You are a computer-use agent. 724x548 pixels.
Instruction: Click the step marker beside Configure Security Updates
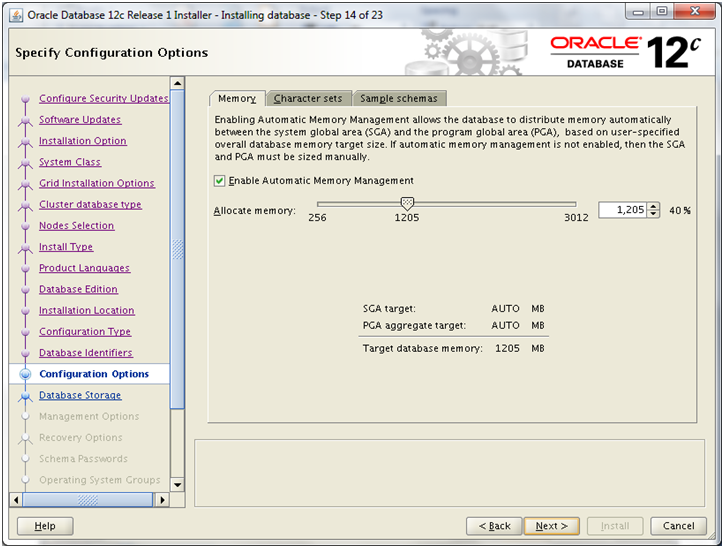(x=25, y=99)
